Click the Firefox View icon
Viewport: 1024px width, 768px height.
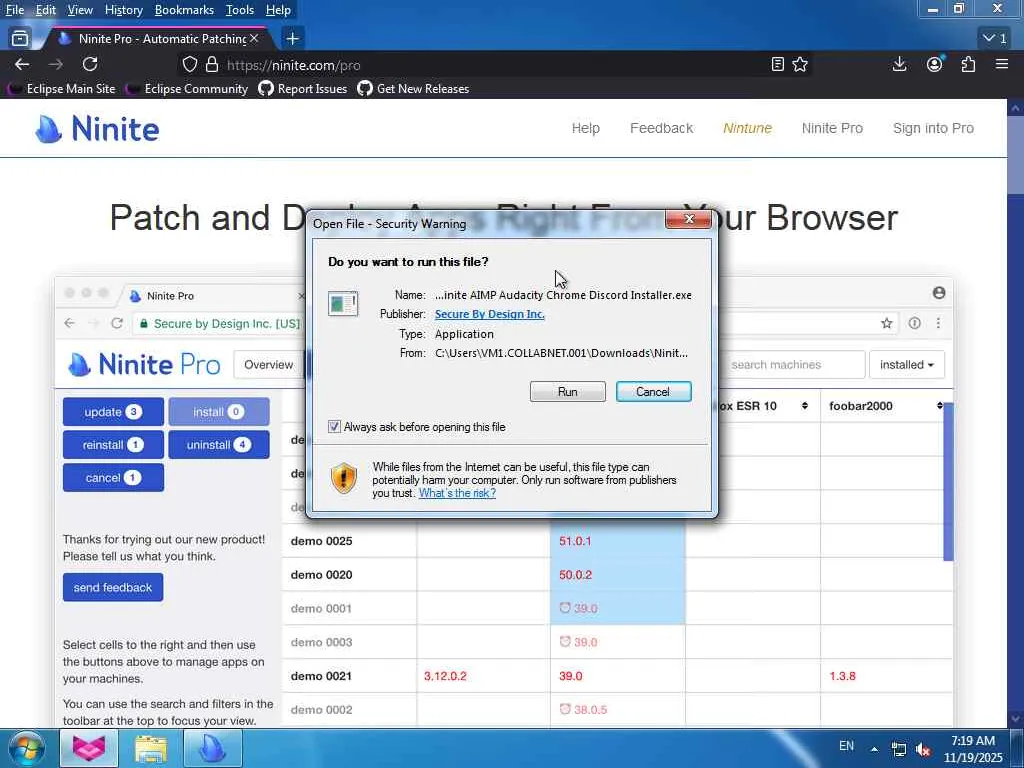[x=20, y=39]
